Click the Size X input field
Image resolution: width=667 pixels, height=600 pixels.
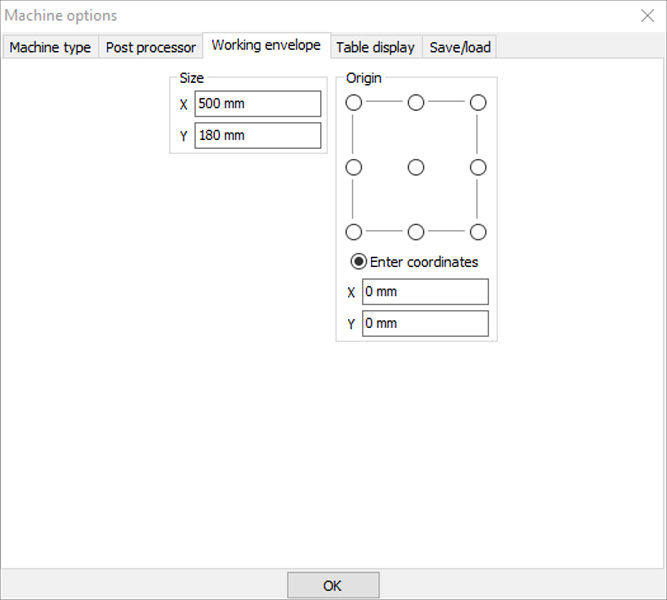pos(258,104)
